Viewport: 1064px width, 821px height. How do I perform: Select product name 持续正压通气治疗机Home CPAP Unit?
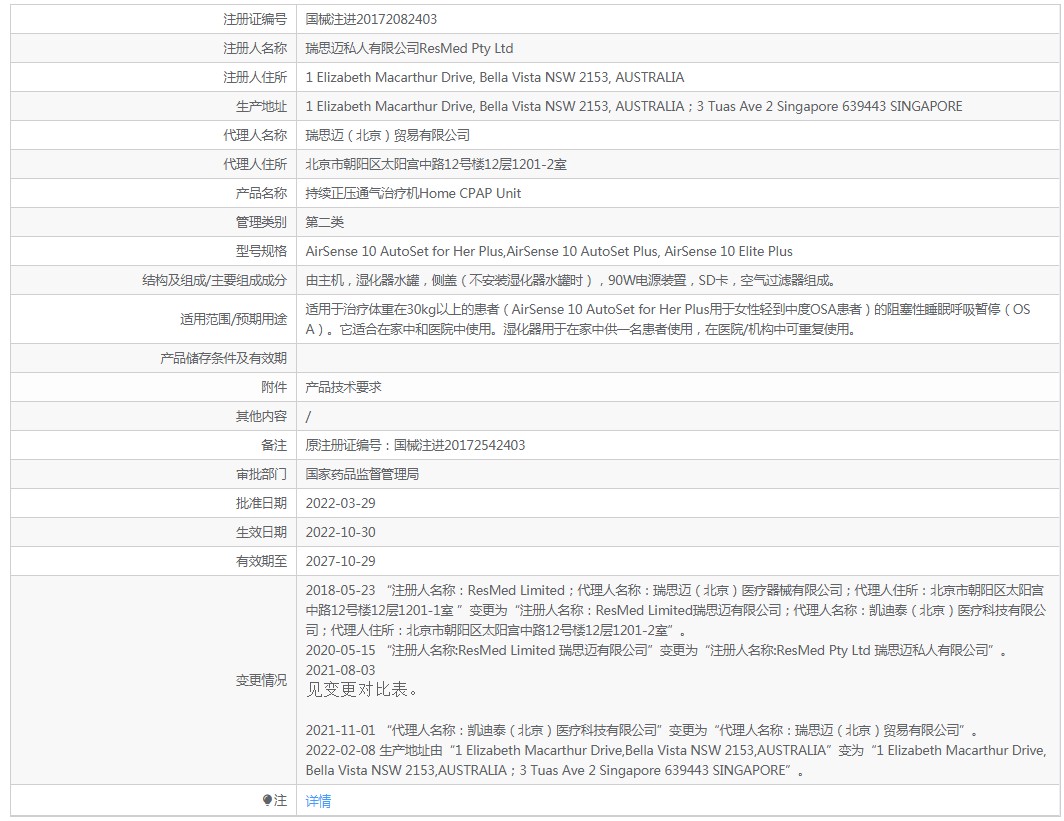[413, 193]
